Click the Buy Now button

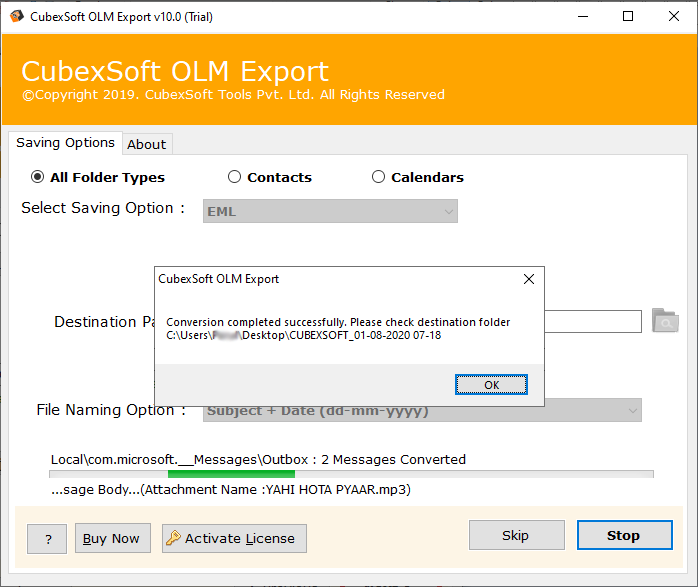tap(113, 538)
